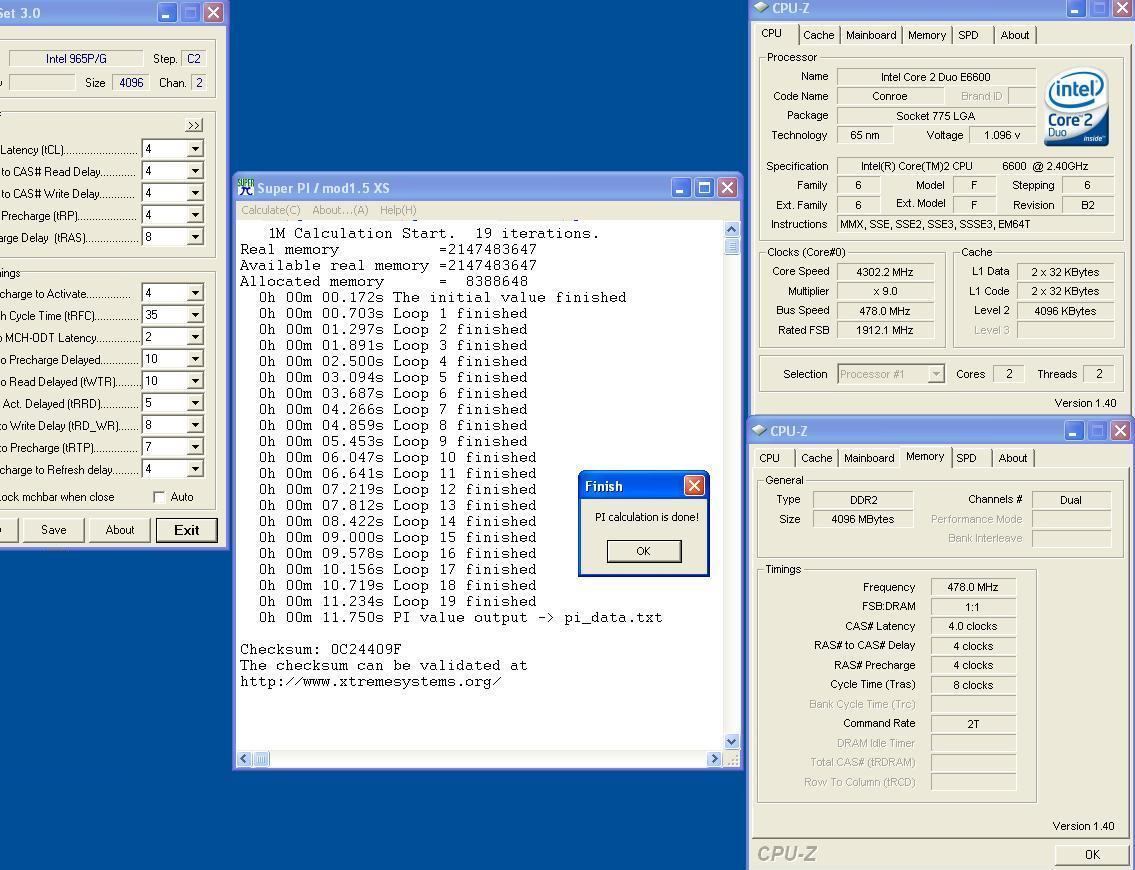Switch to About tab in upper CPU-Z
Screen dimensions: 1135x870
1015,35
